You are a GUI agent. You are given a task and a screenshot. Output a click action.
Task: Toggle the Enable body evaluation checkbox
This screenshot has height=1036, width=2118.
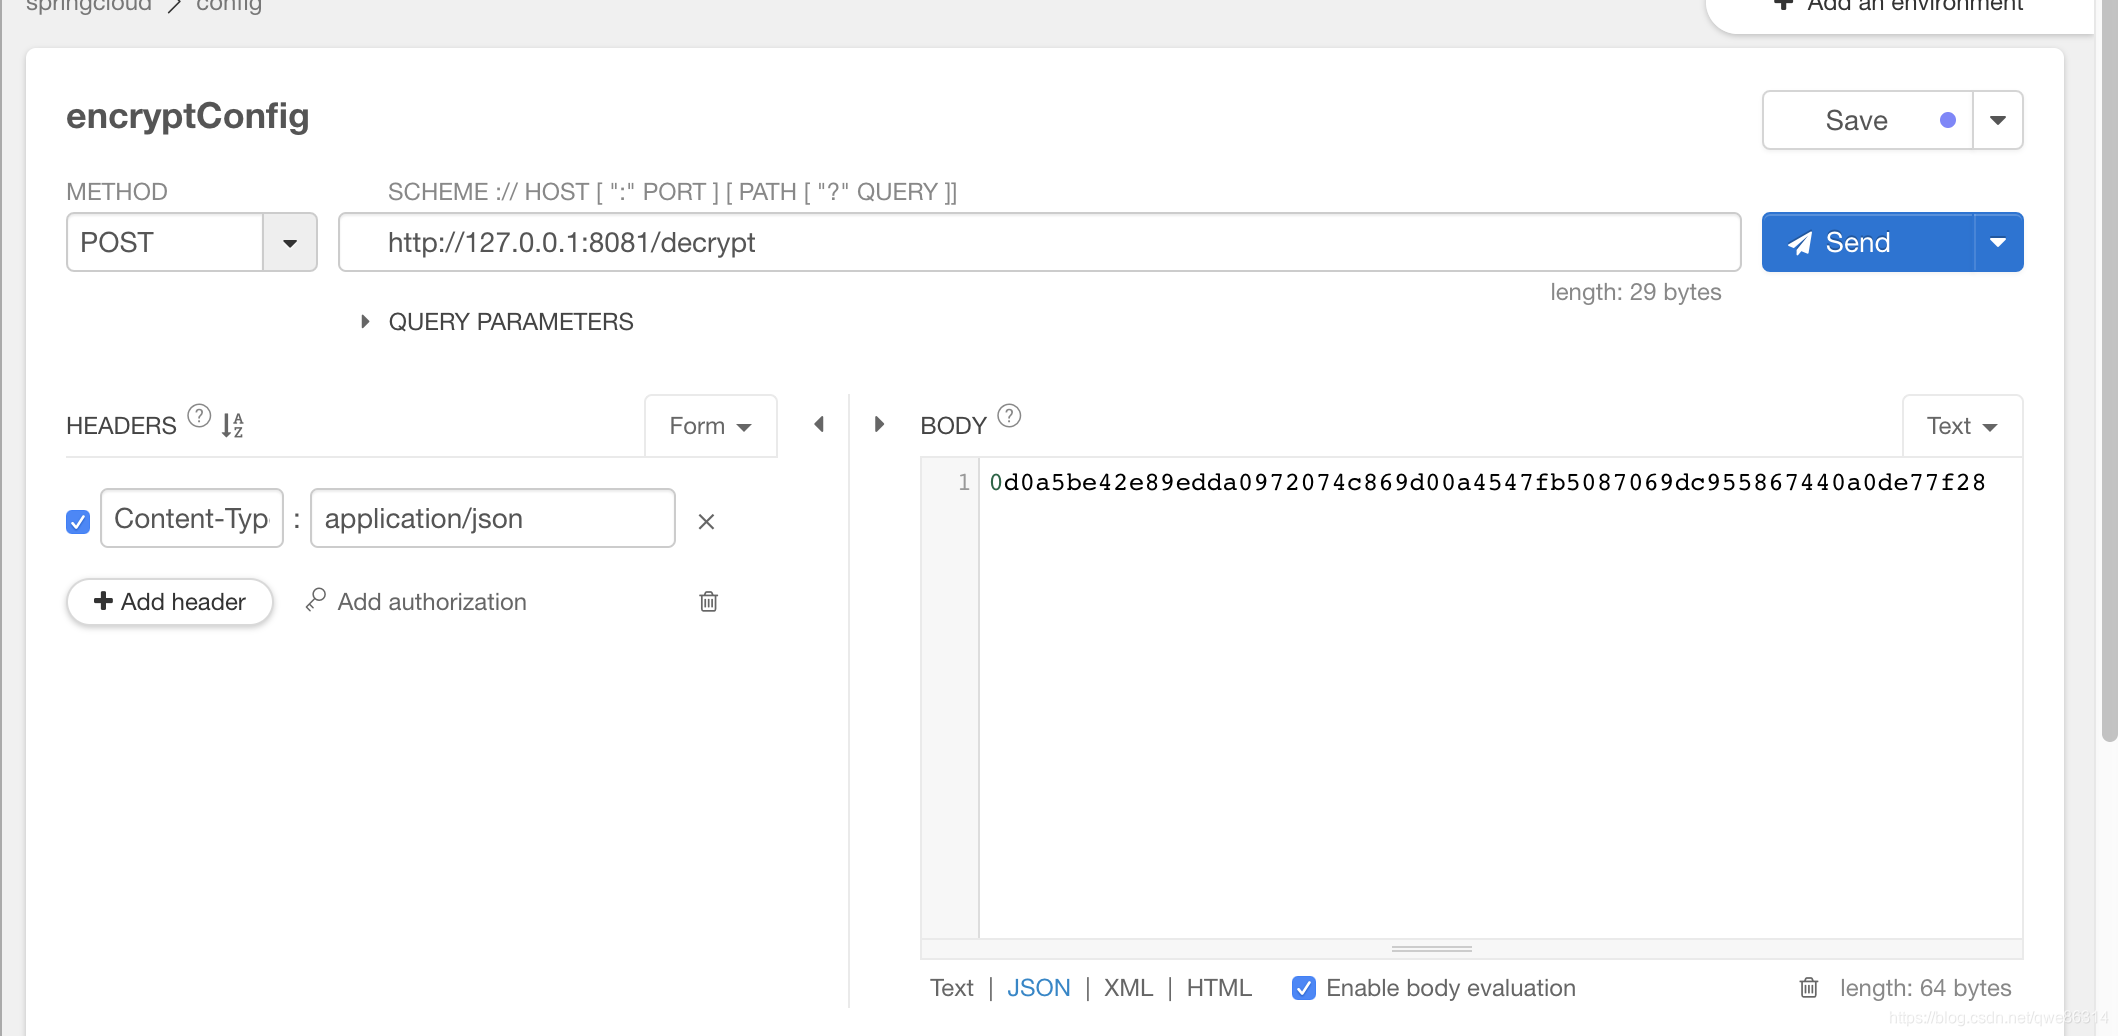click(1304, 988)
